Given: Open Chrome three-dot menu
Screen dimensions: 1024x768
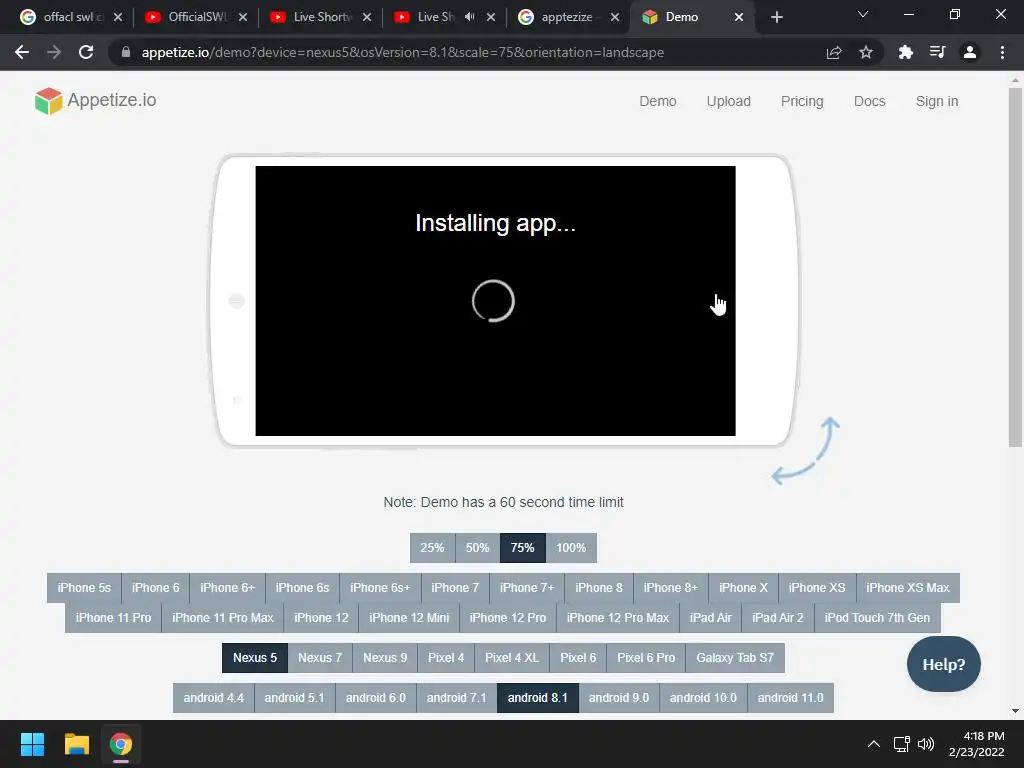Looking at the screenshot, I should [1002, 52].
